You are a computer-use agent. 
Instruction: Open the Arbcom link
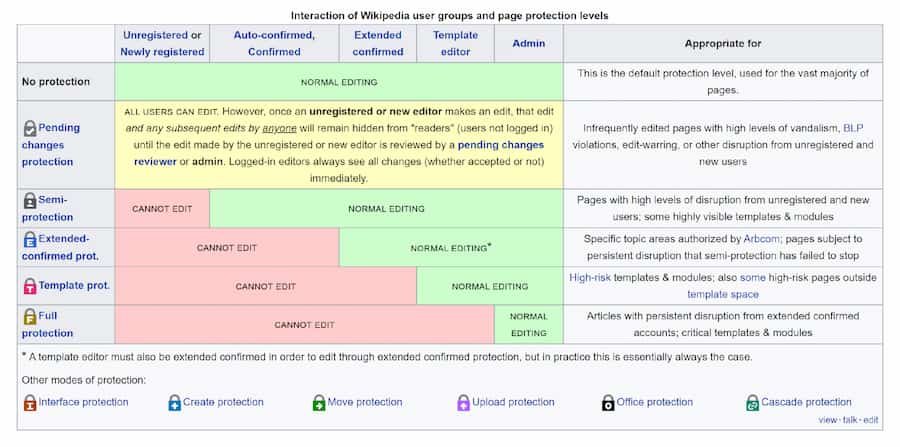pos(760,239)
